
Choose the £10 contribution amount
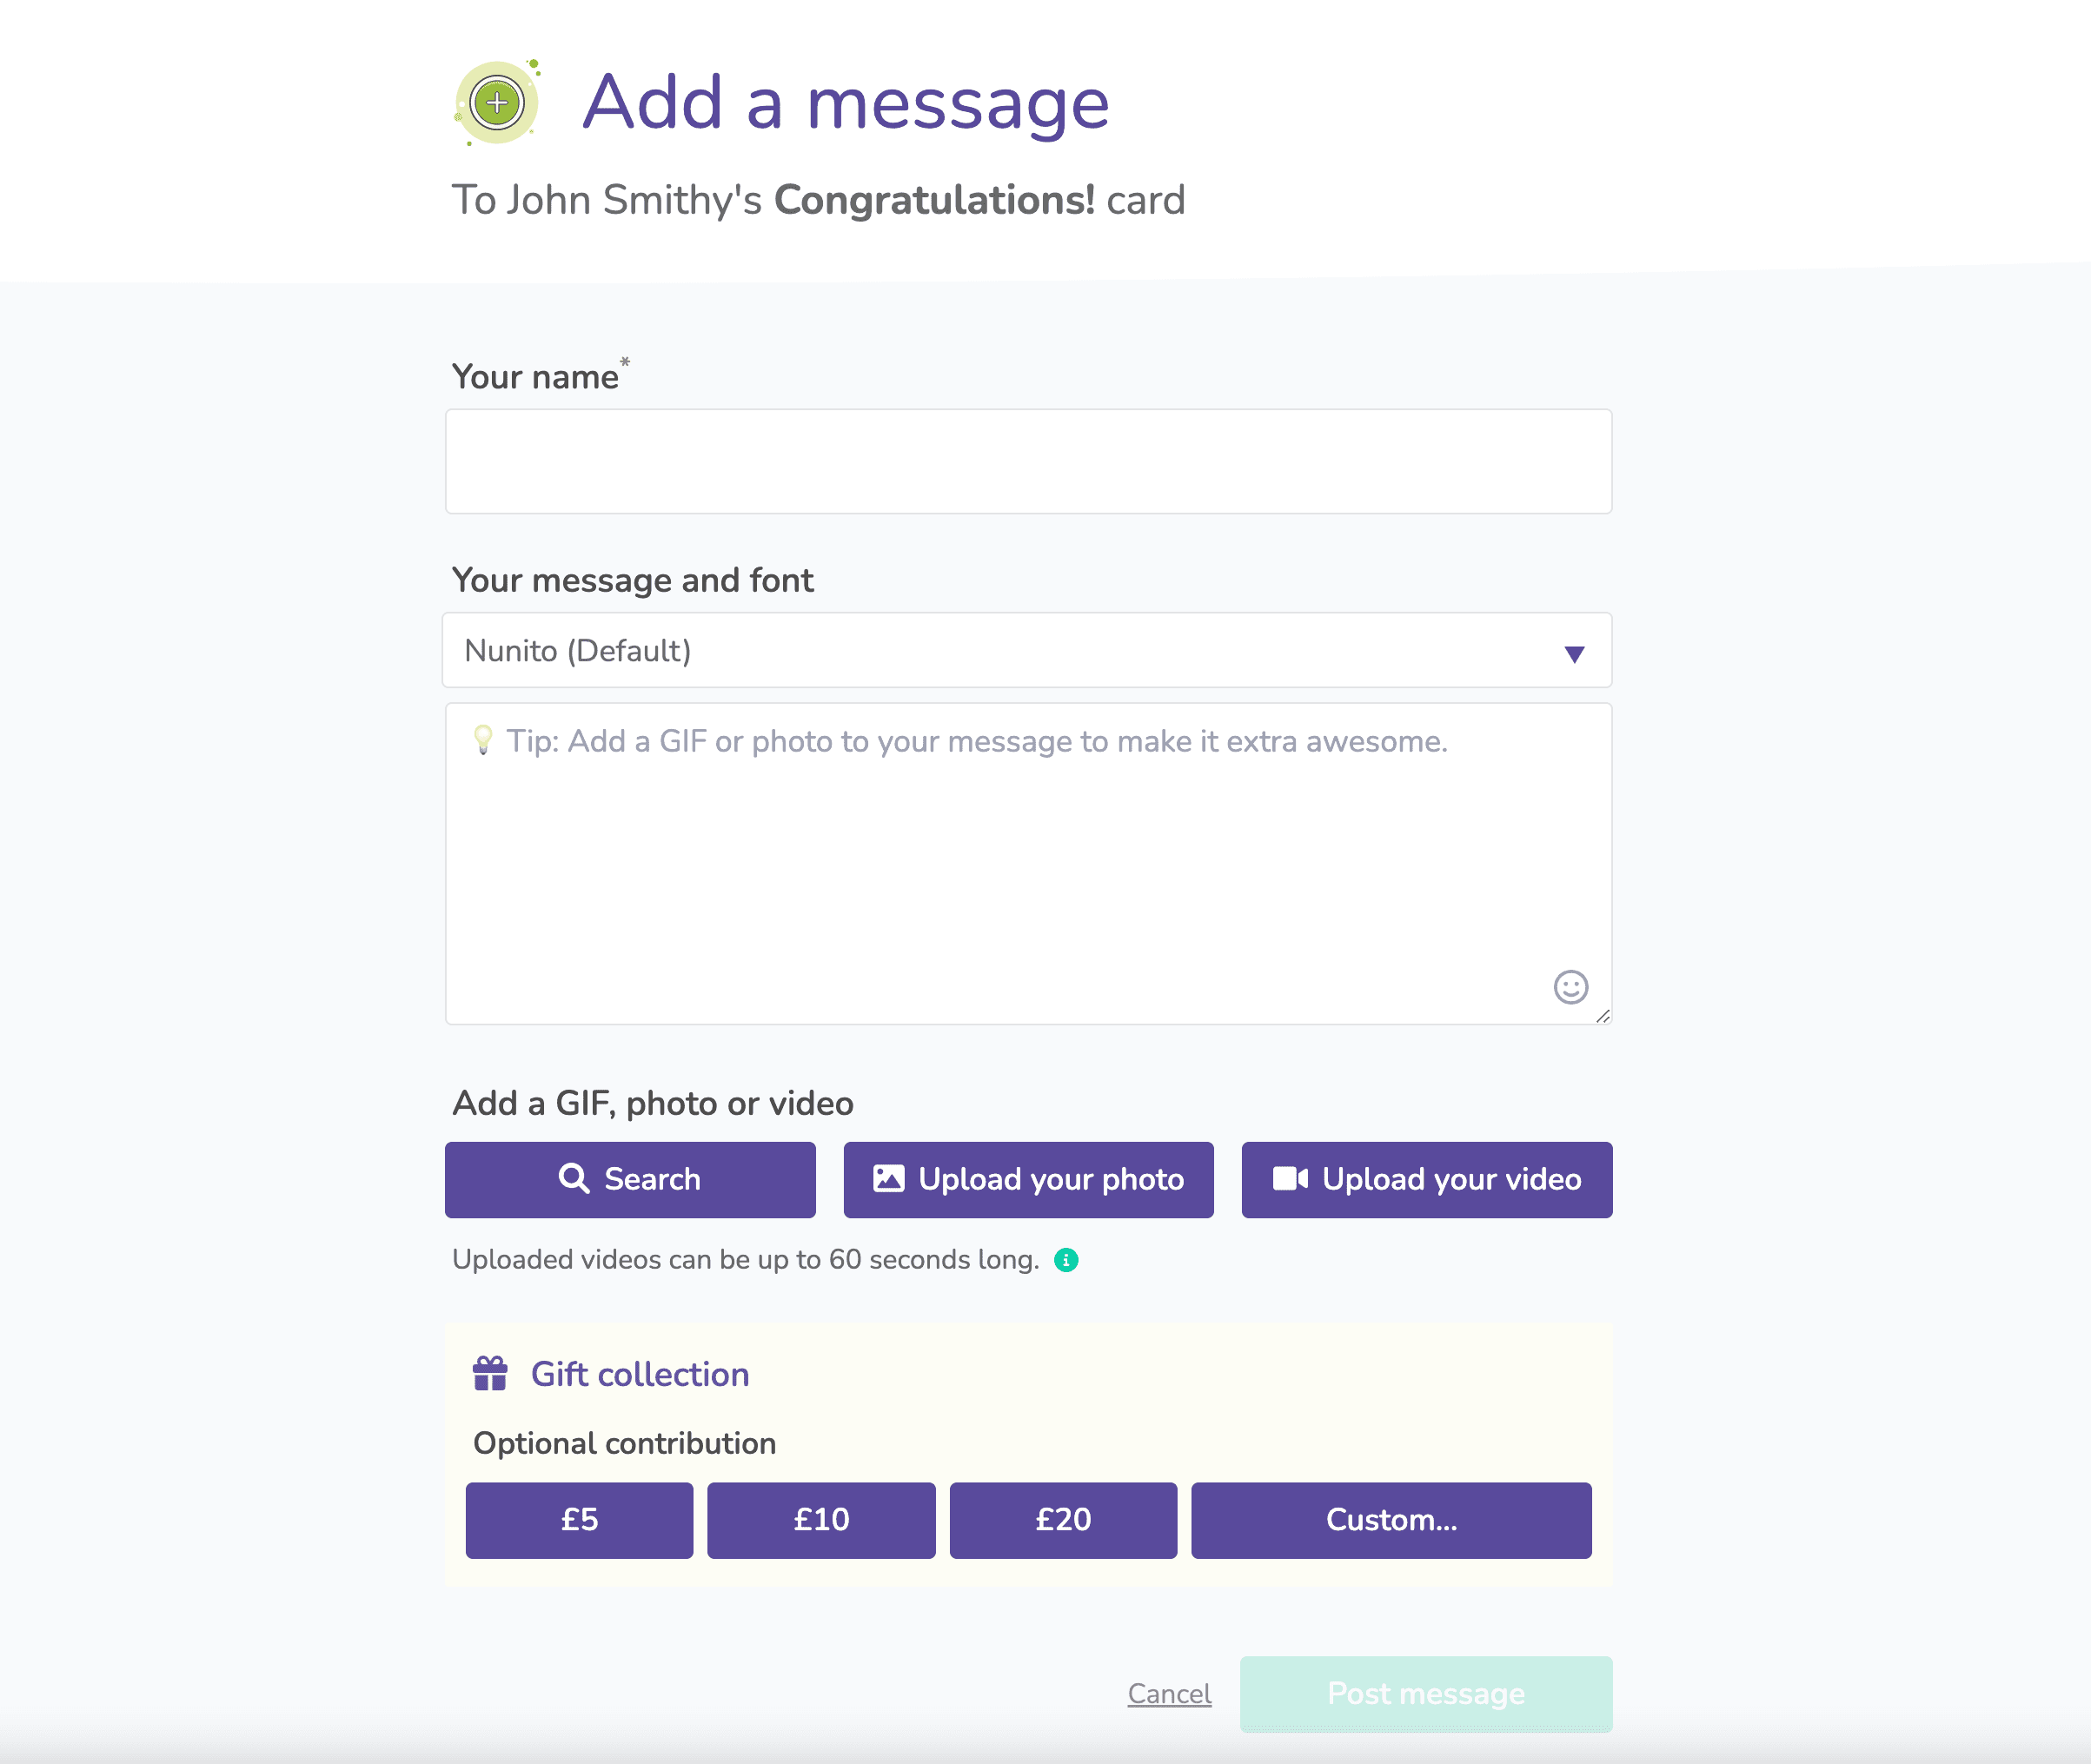[x=821, y=1520]
